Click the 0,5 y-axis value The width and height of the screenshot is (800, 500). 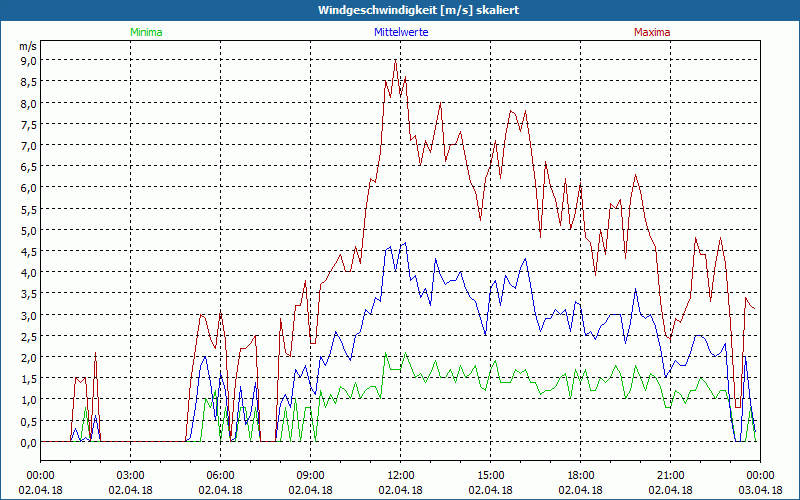[28, 421]
